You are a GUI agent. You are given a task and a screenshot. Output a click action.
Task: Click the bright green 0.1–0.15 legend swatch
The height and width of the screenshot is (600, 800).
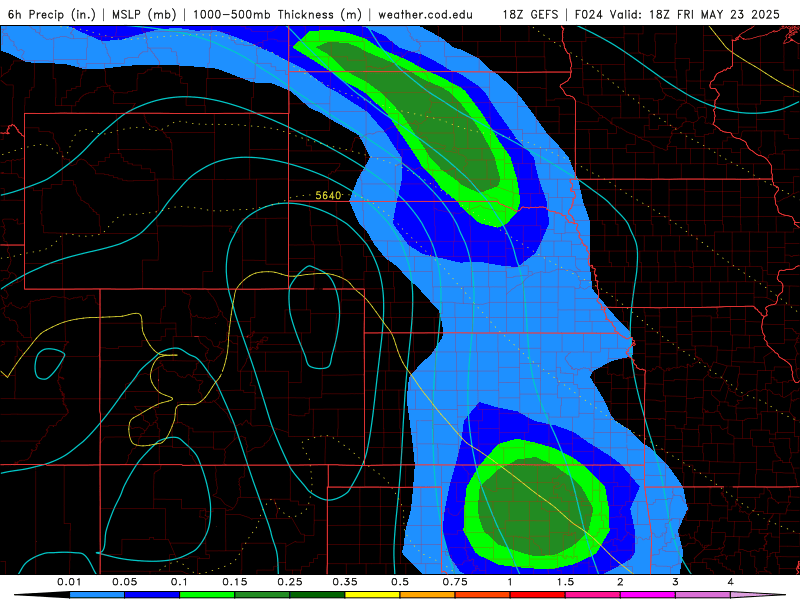[207, 595]
